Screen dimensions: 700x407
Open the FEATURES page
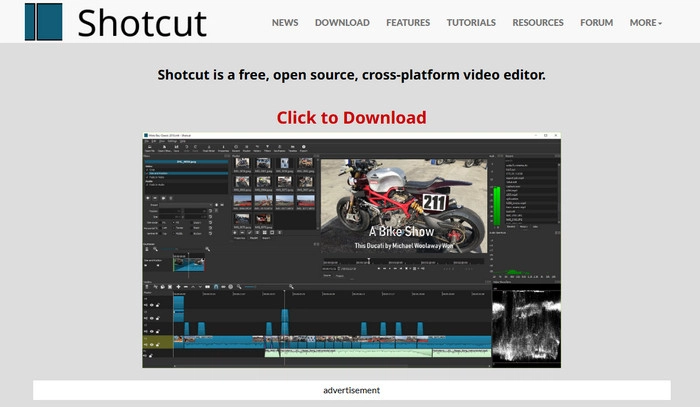click(x=408, y=22)
